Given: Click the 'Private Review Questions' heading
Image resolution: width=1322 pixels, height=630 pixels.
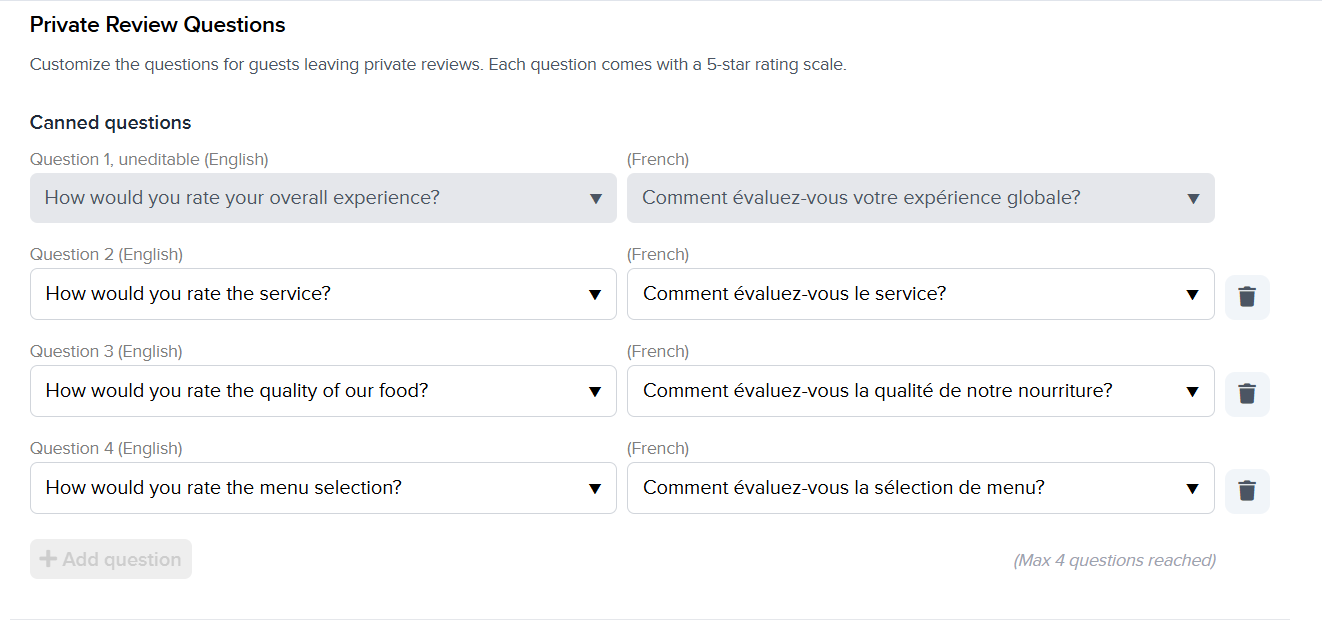Looking at the screenshot, I should [157, 25].
